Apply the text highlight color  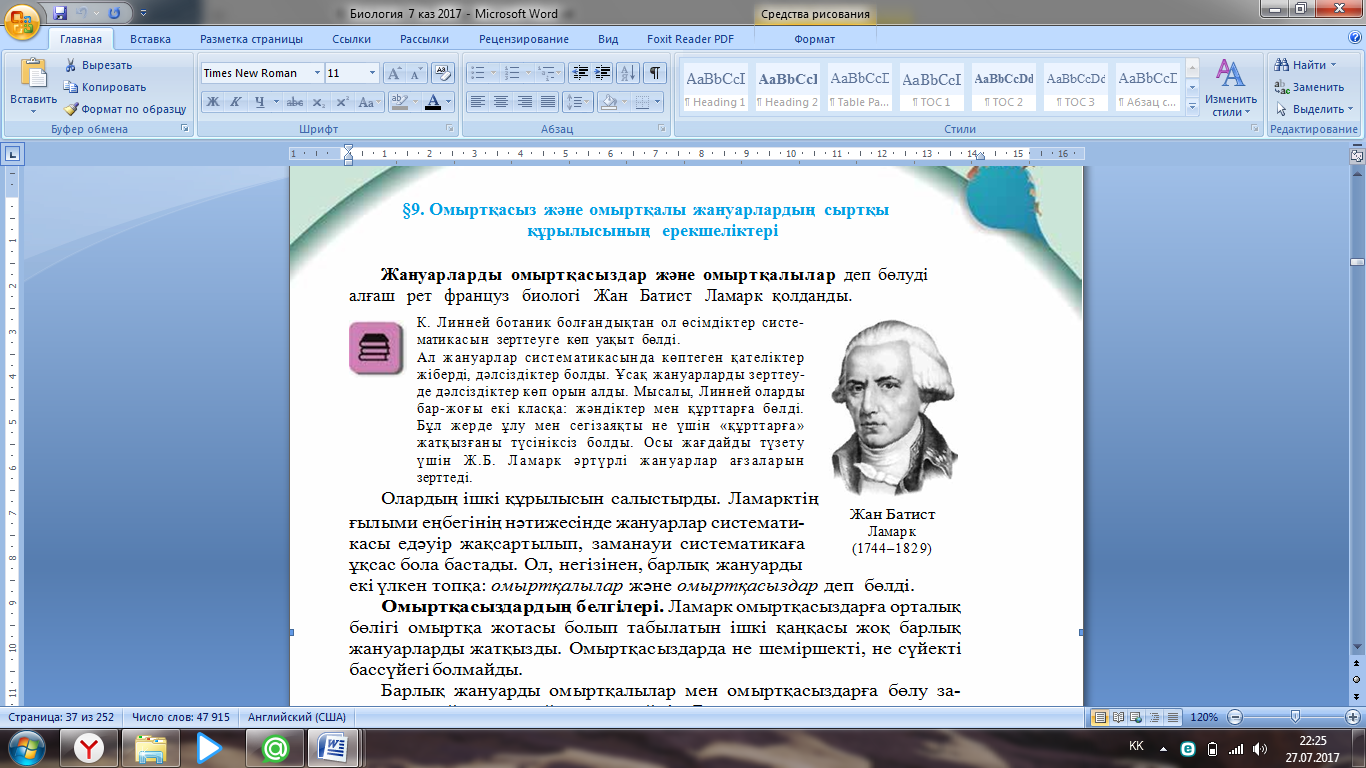pyautogui.click(x=400, y=102)
